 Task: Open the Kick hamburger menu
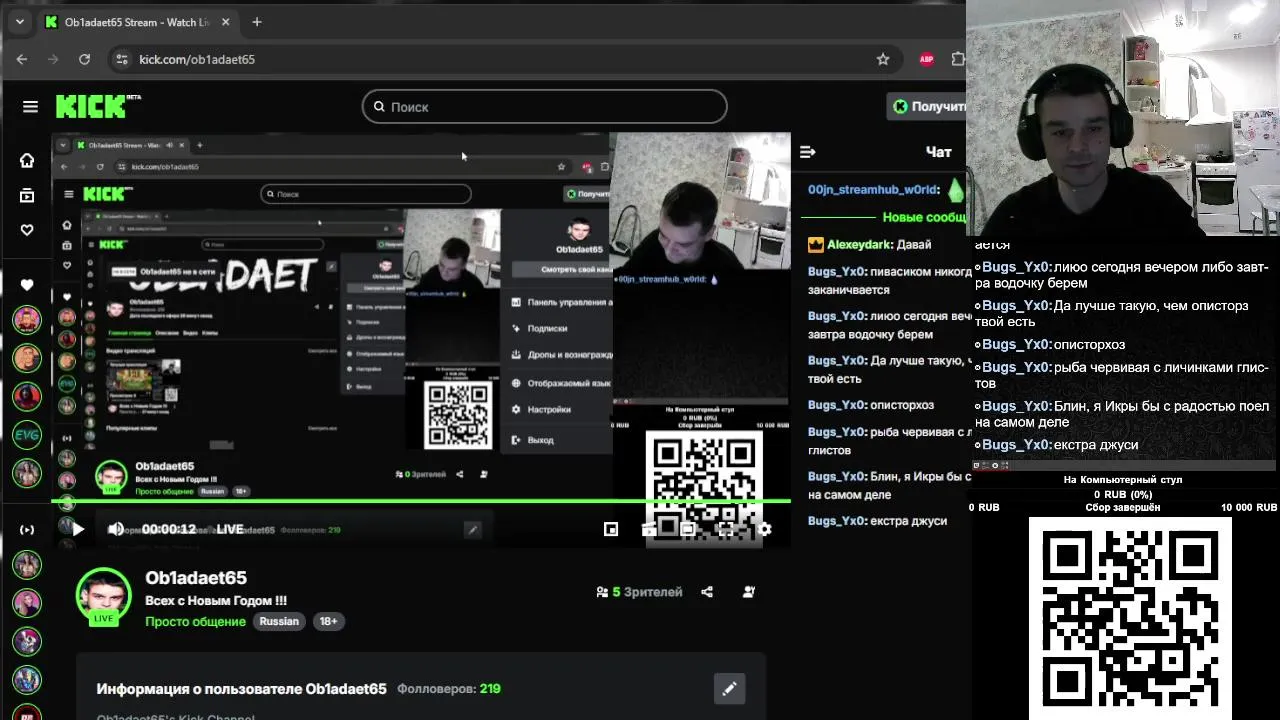(x=30, y=107)
